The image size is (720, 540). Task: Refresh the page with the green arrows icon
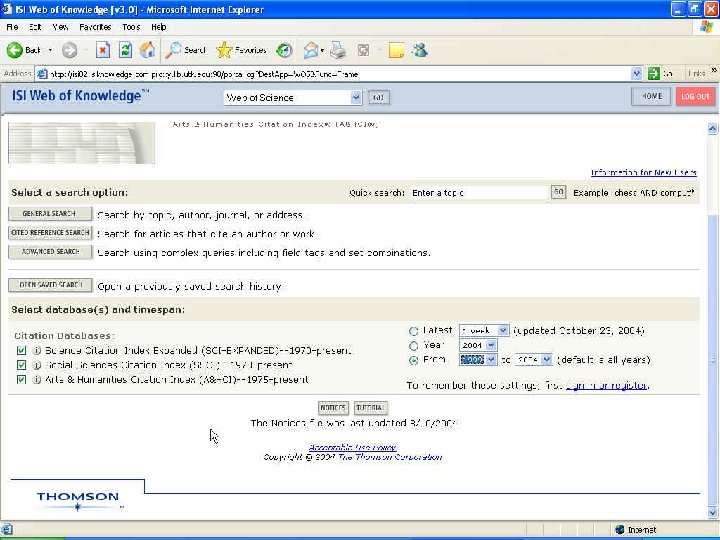125,50
